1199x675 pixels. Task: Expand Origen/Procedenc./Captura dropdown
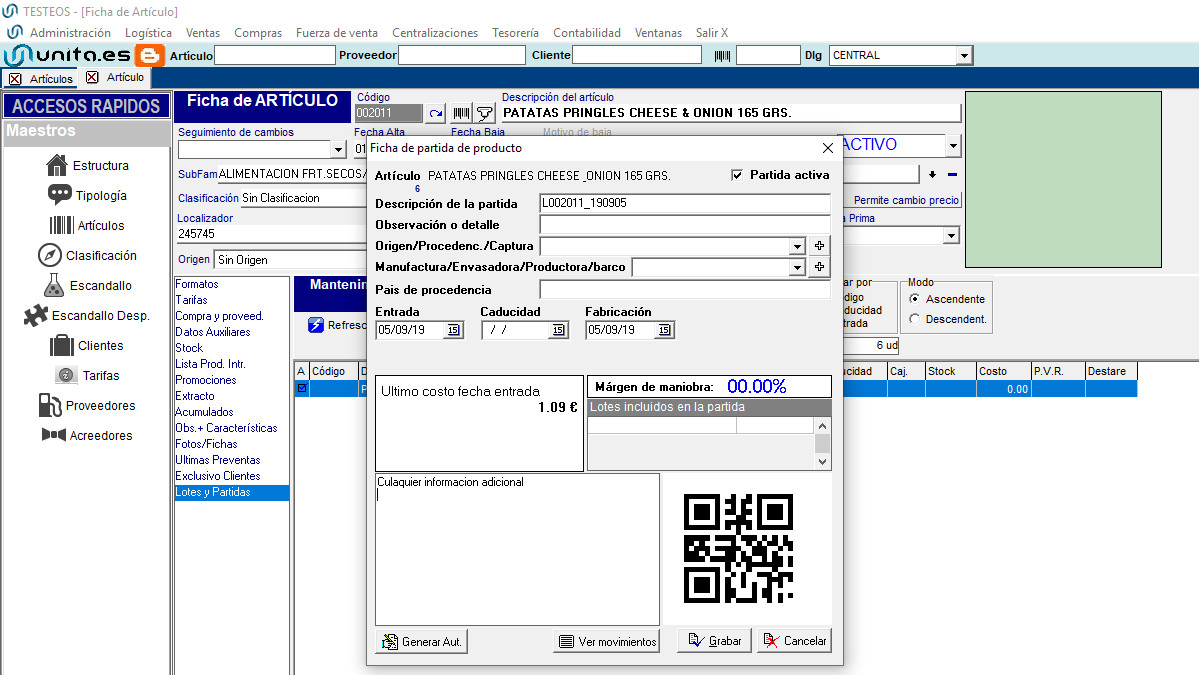click(798, 246)
